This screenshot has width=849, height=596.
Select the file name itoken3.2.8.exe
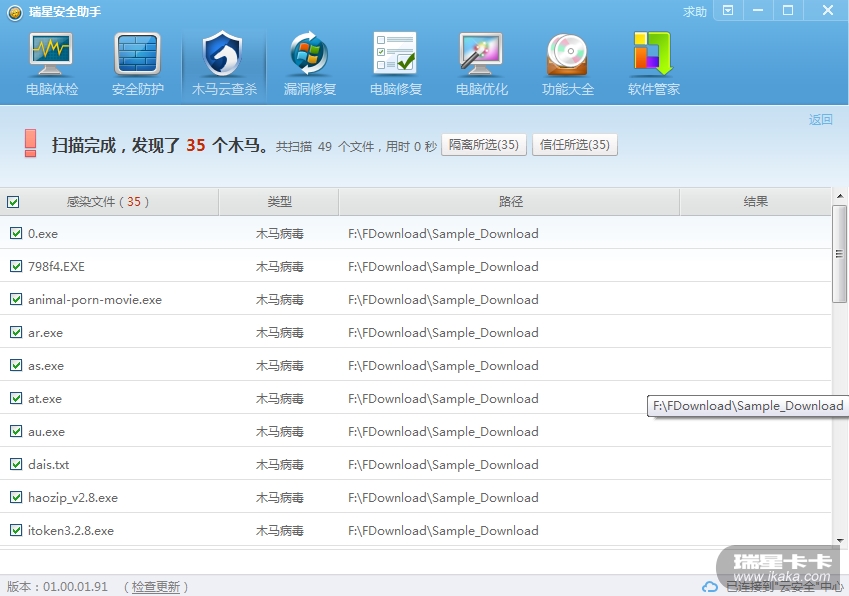[71, 531]
